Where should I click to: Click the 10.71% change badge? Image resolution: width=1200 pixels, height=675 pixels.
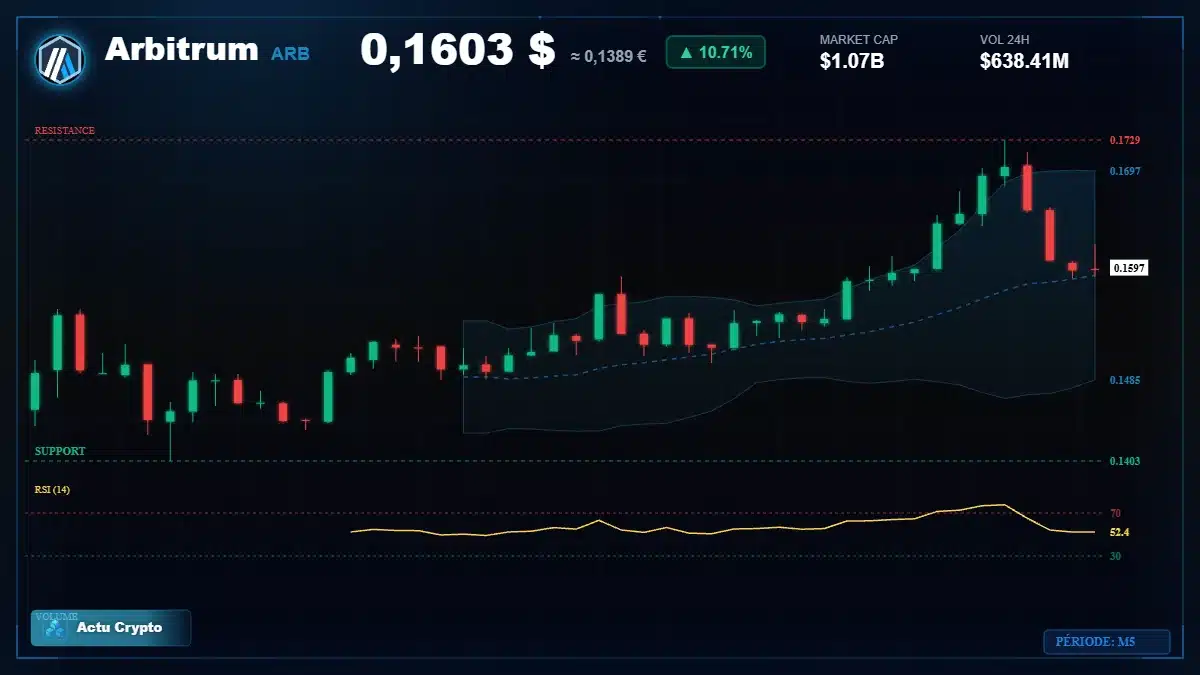click(715, 52)
